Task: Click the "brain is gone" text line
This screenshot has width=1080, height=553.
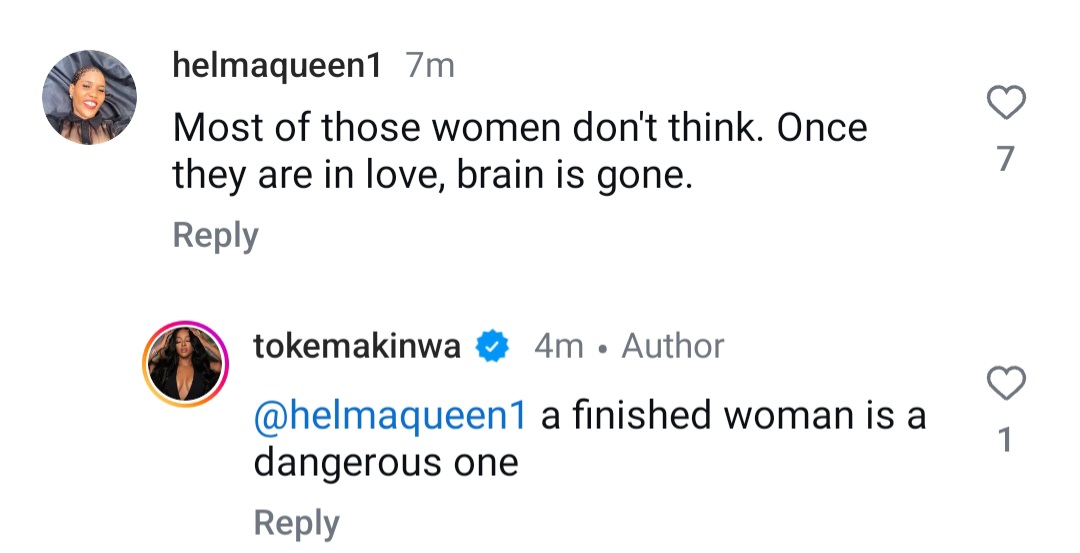Action: point(432,178)
